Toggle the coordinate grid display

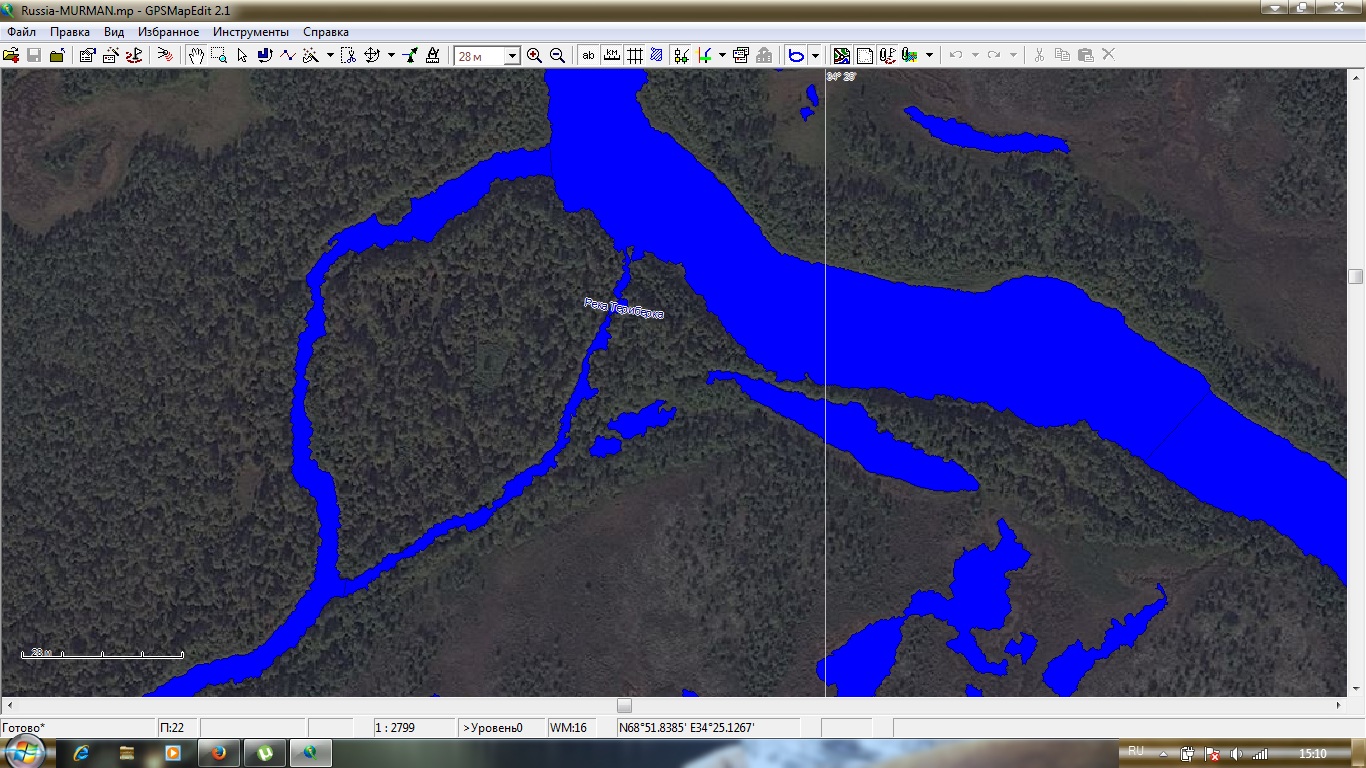(634, 56)
